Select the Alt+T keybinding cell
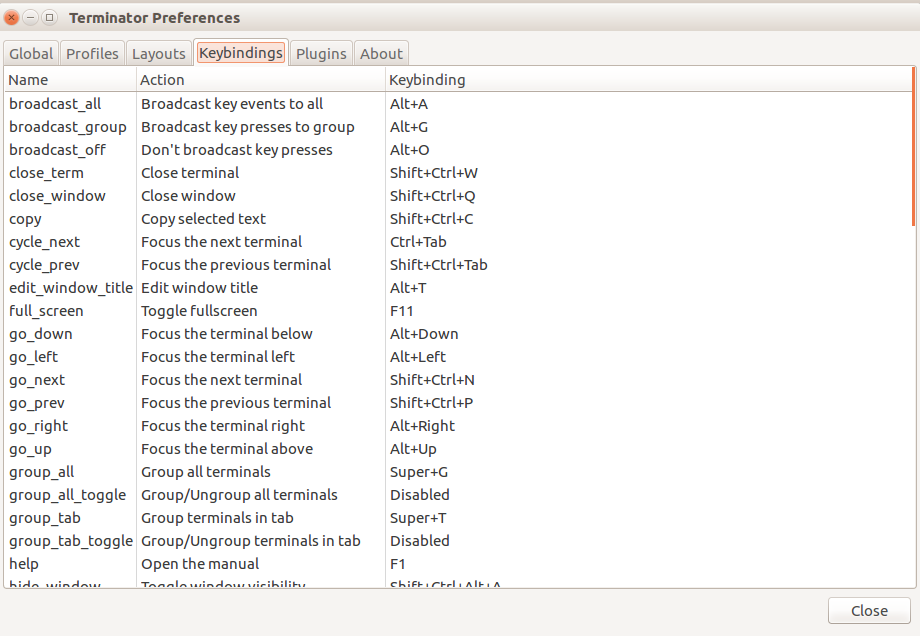The height and width of the screenshot is (636, 920). click(408, 288)
